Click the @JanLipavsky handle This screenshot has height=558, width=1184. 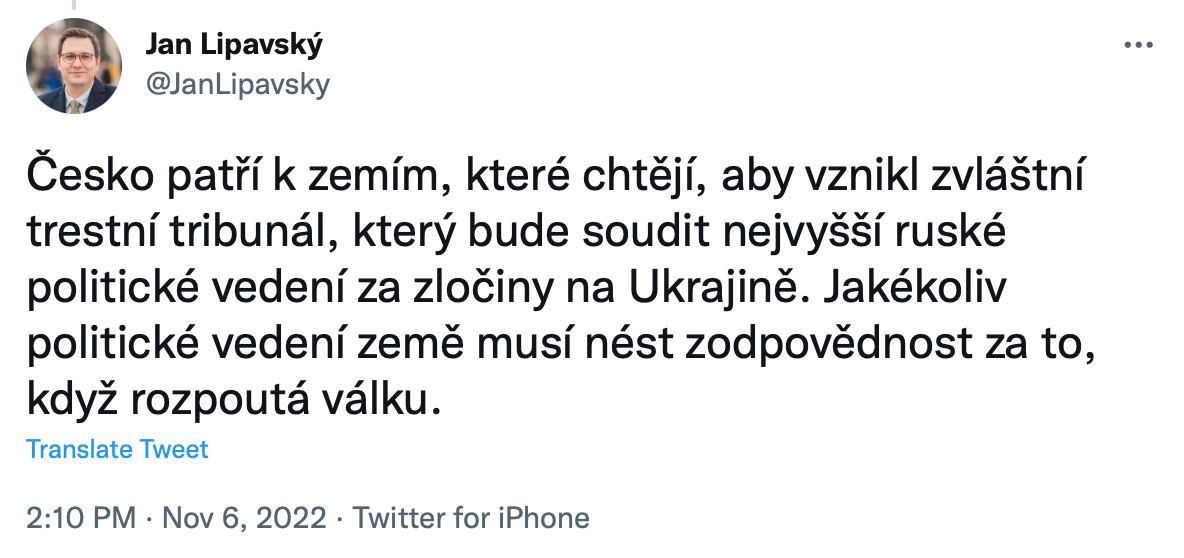pos(237,86)
